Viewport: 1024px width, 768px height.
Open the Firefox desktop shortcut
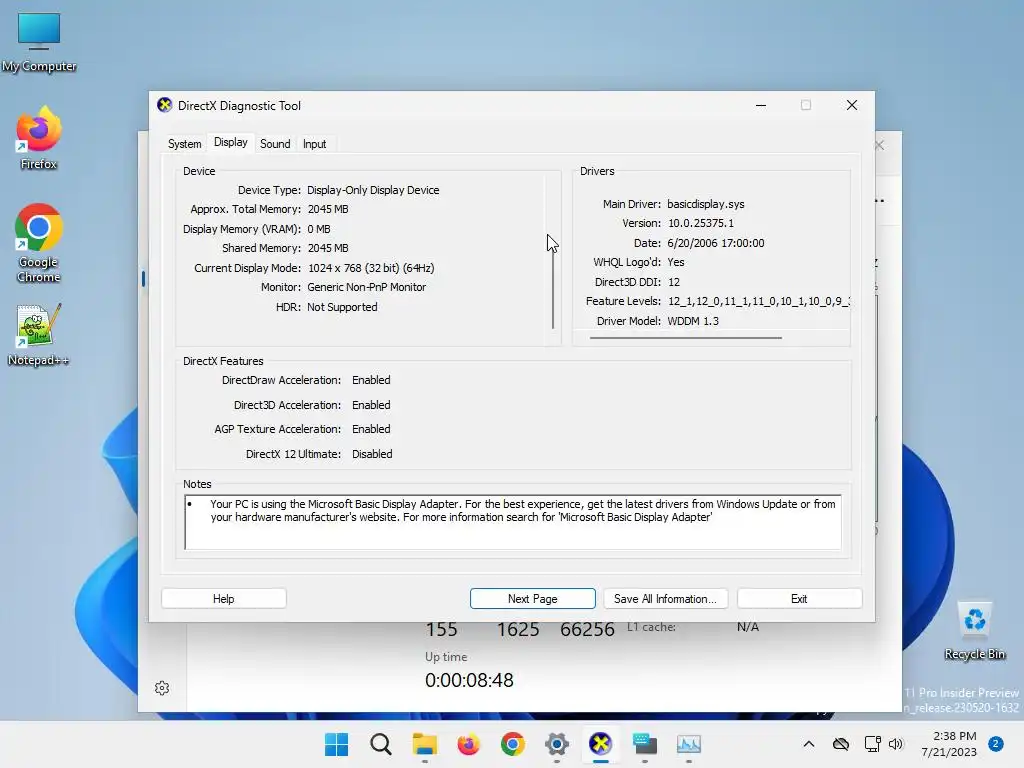point(39,138)
